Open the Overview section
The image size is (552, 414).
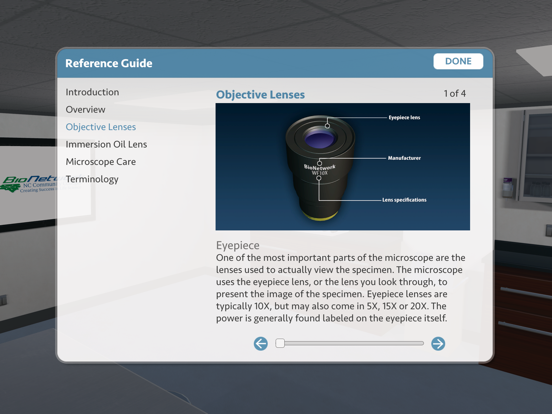coord(86,109)
